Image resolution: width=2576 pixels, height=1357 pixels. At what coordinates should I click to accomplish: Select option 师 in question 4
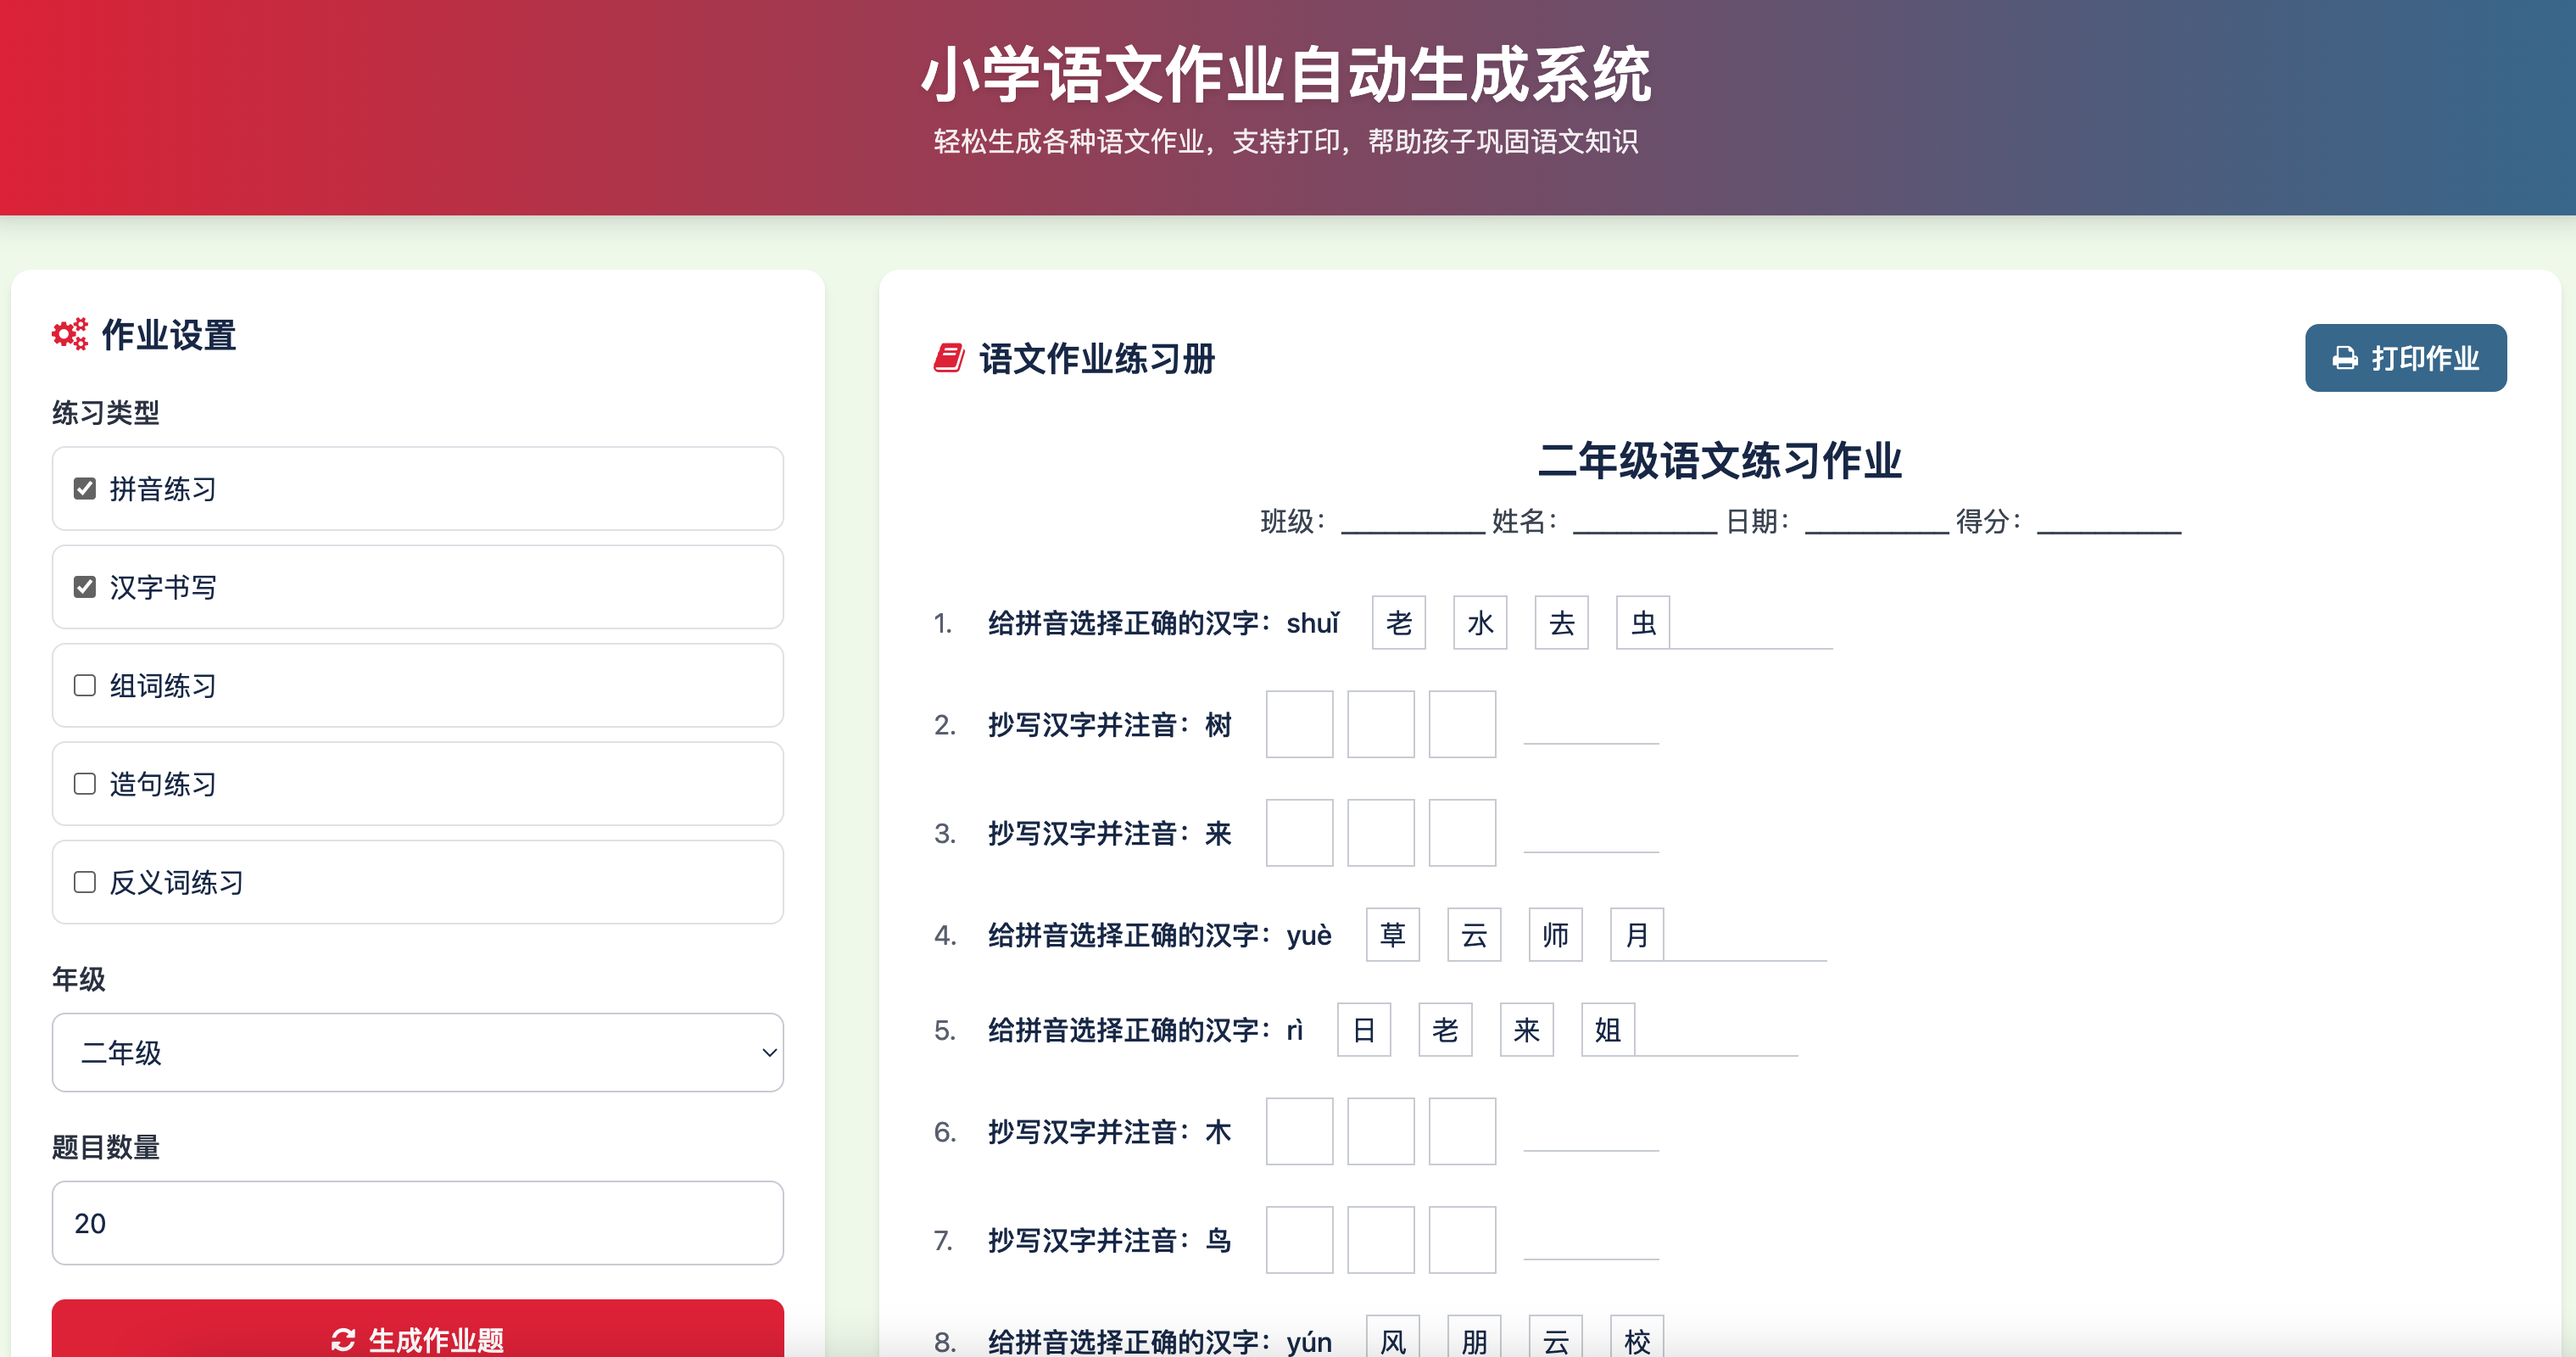coord(1556,935)
